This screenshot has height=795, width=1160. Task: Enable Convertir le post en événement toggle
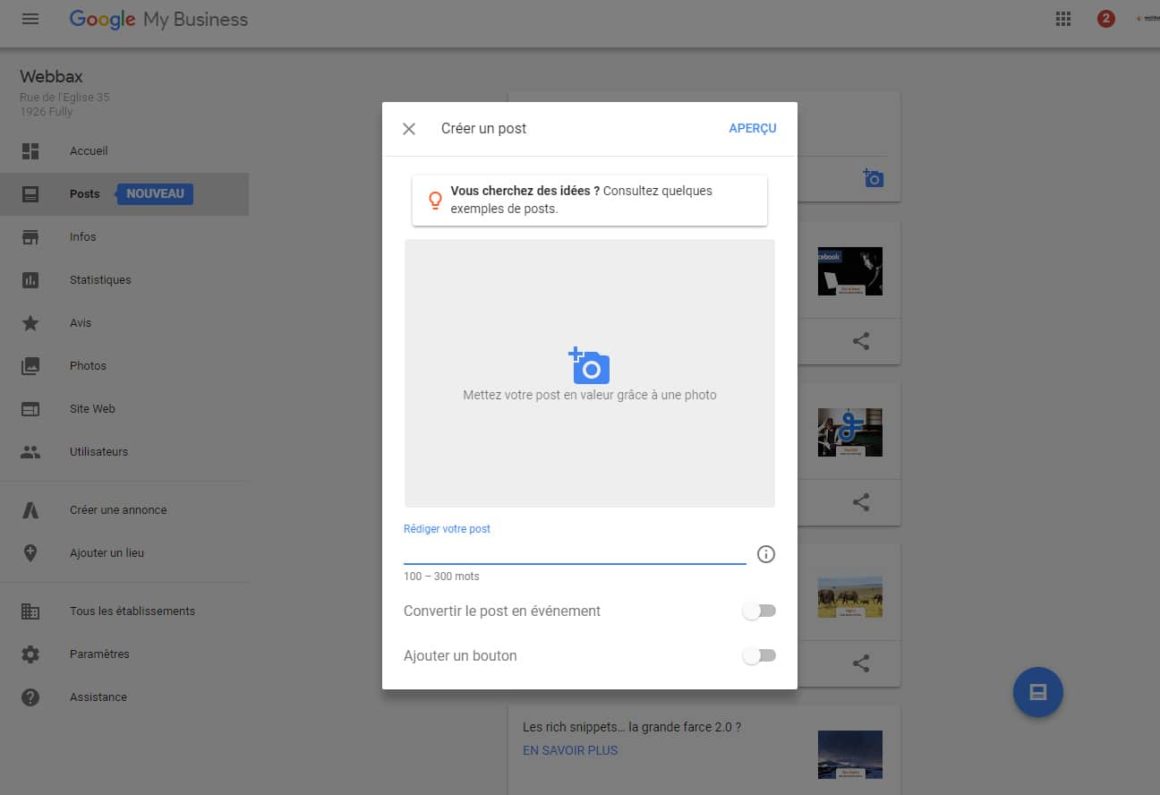click(x=759, y=611)
